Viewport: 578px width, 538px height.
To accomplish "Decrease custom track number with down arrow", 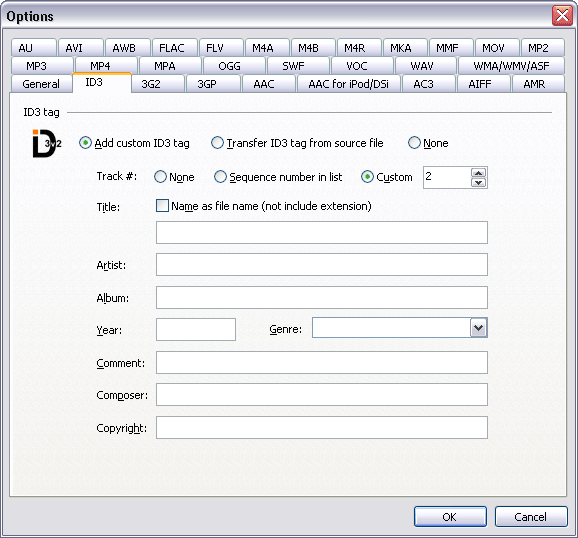I will pos(478,183).
